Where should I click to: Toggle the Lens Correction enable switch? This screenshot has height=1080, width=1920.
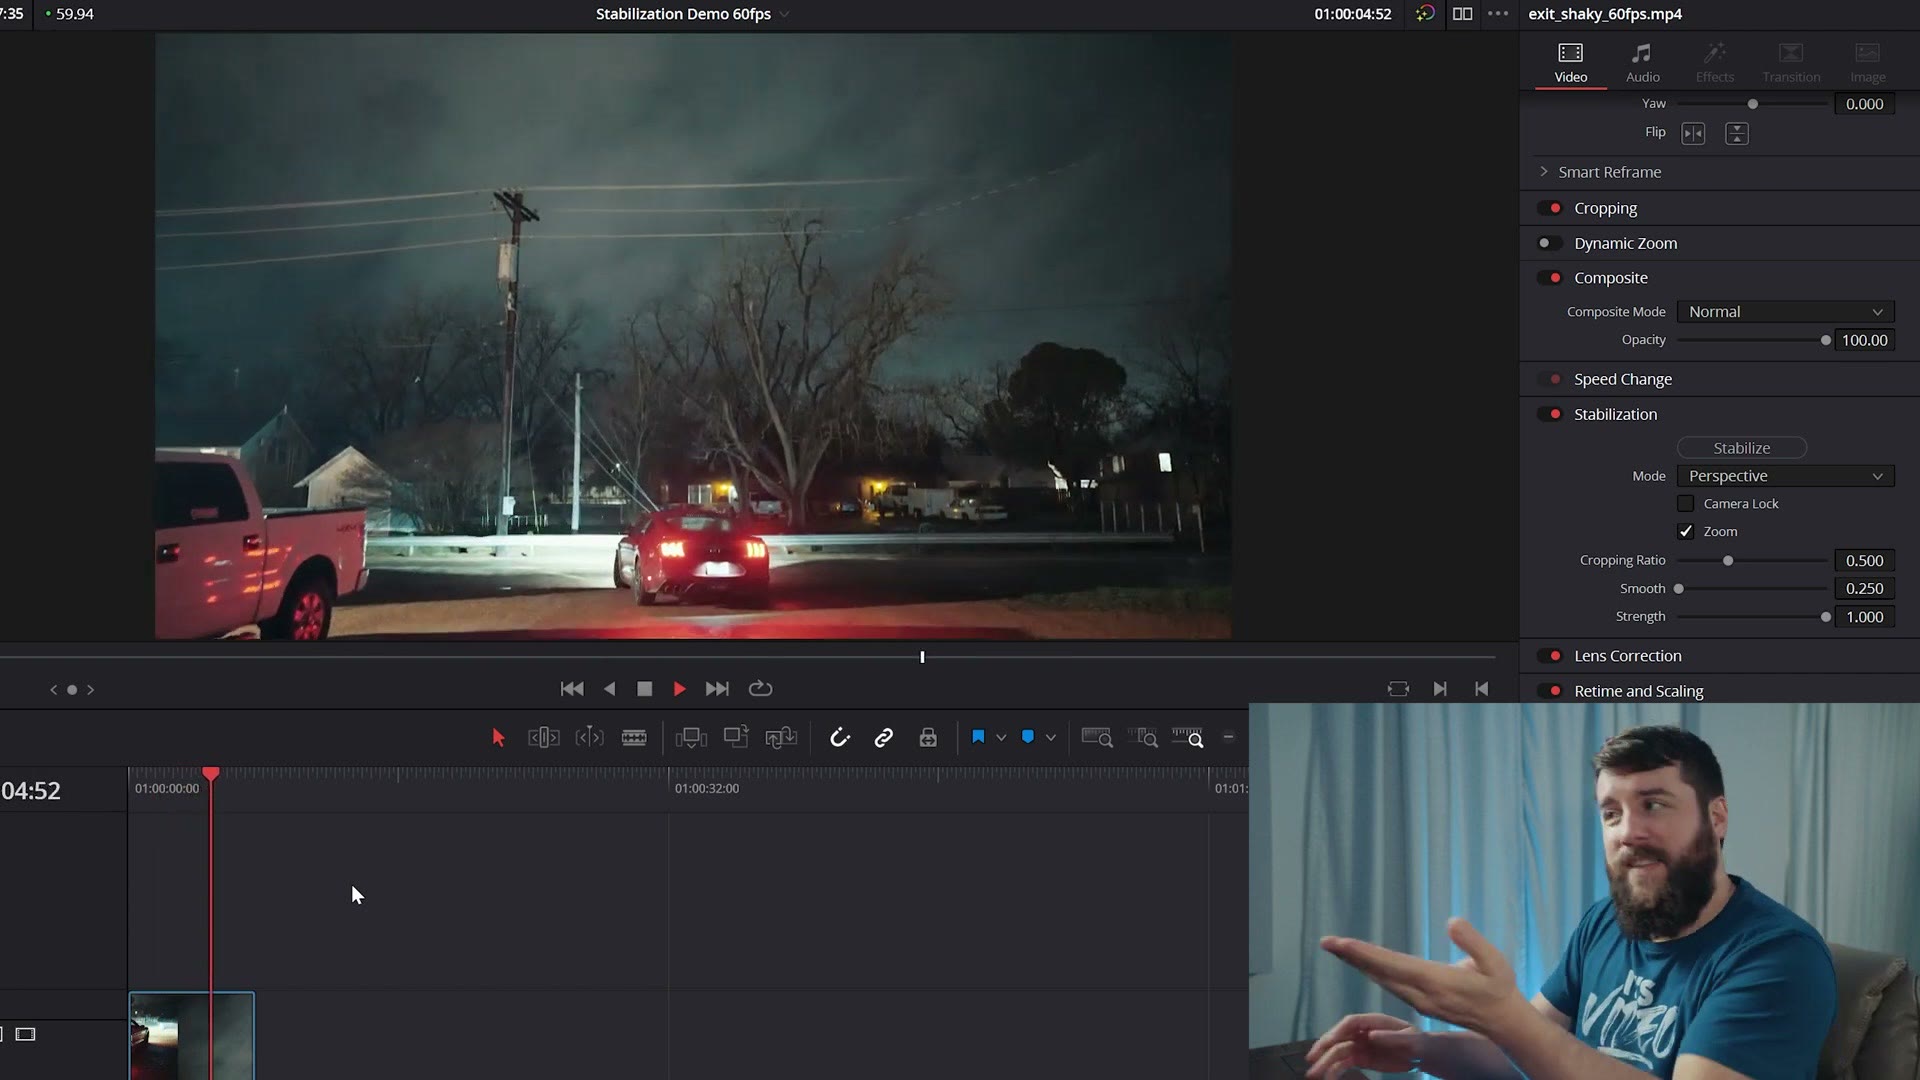[x=1550, y=656]
